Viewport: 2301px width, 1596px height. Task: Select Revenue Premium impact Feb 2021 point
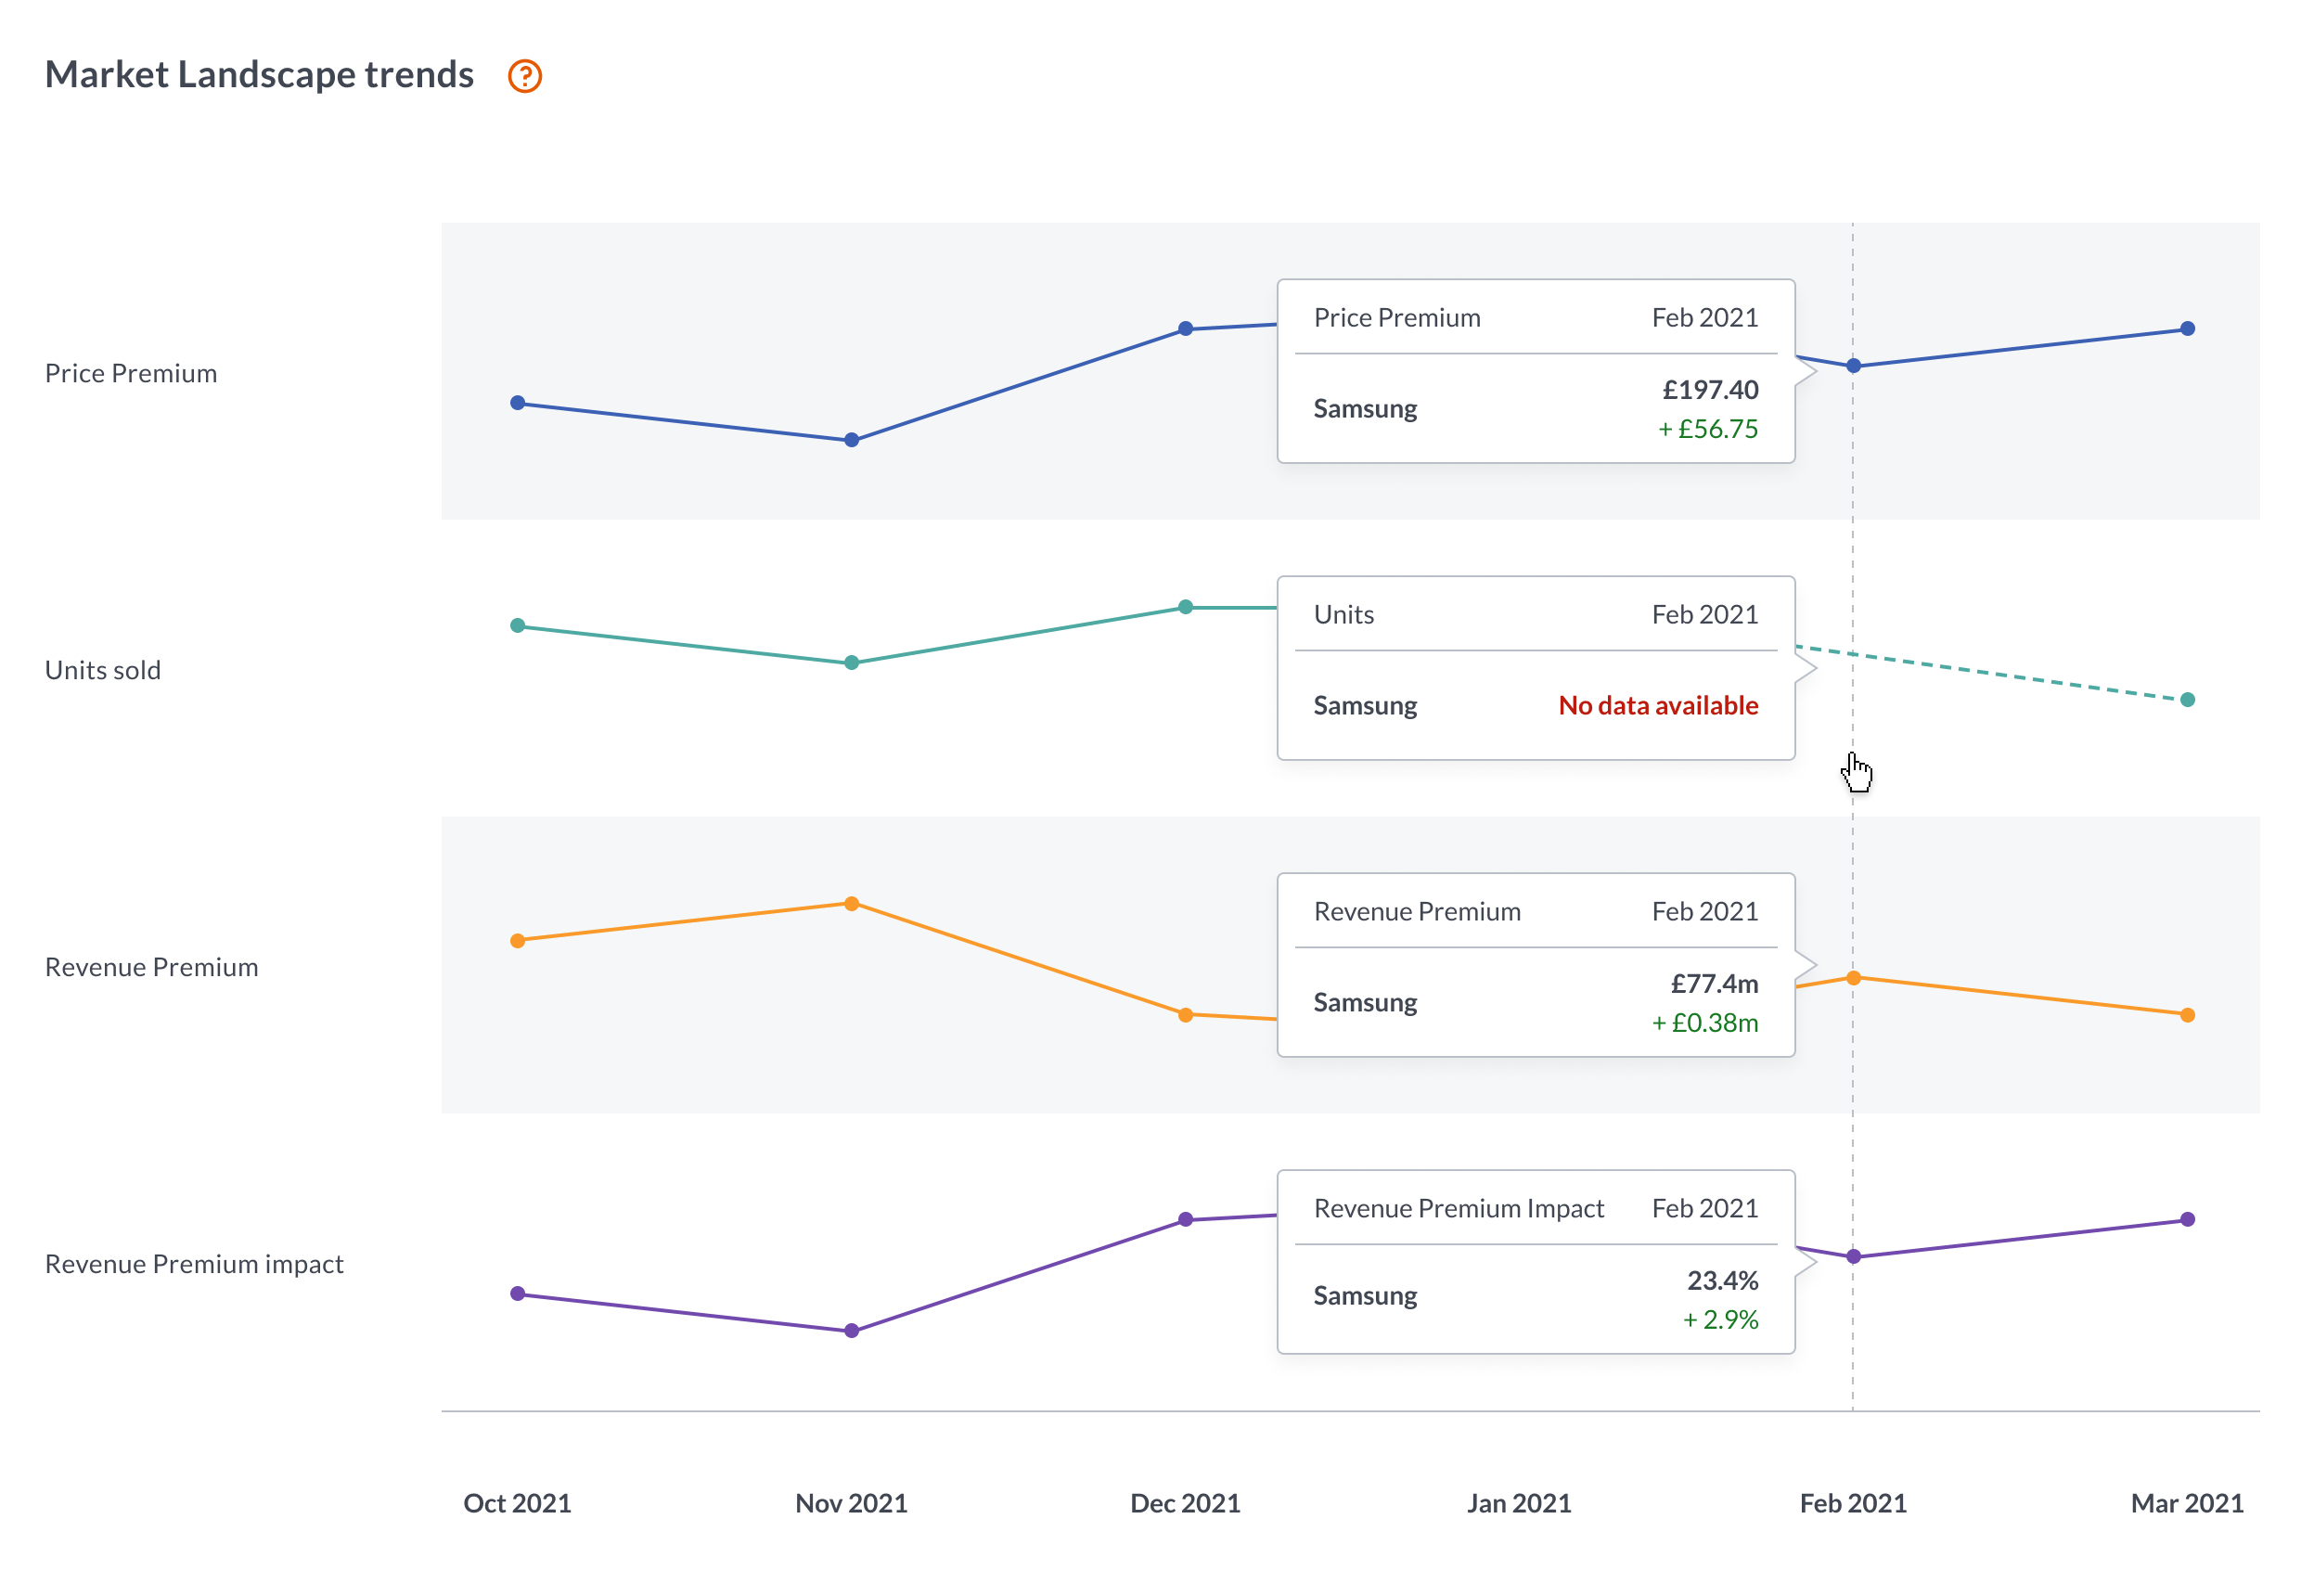click(1853, 1257)
